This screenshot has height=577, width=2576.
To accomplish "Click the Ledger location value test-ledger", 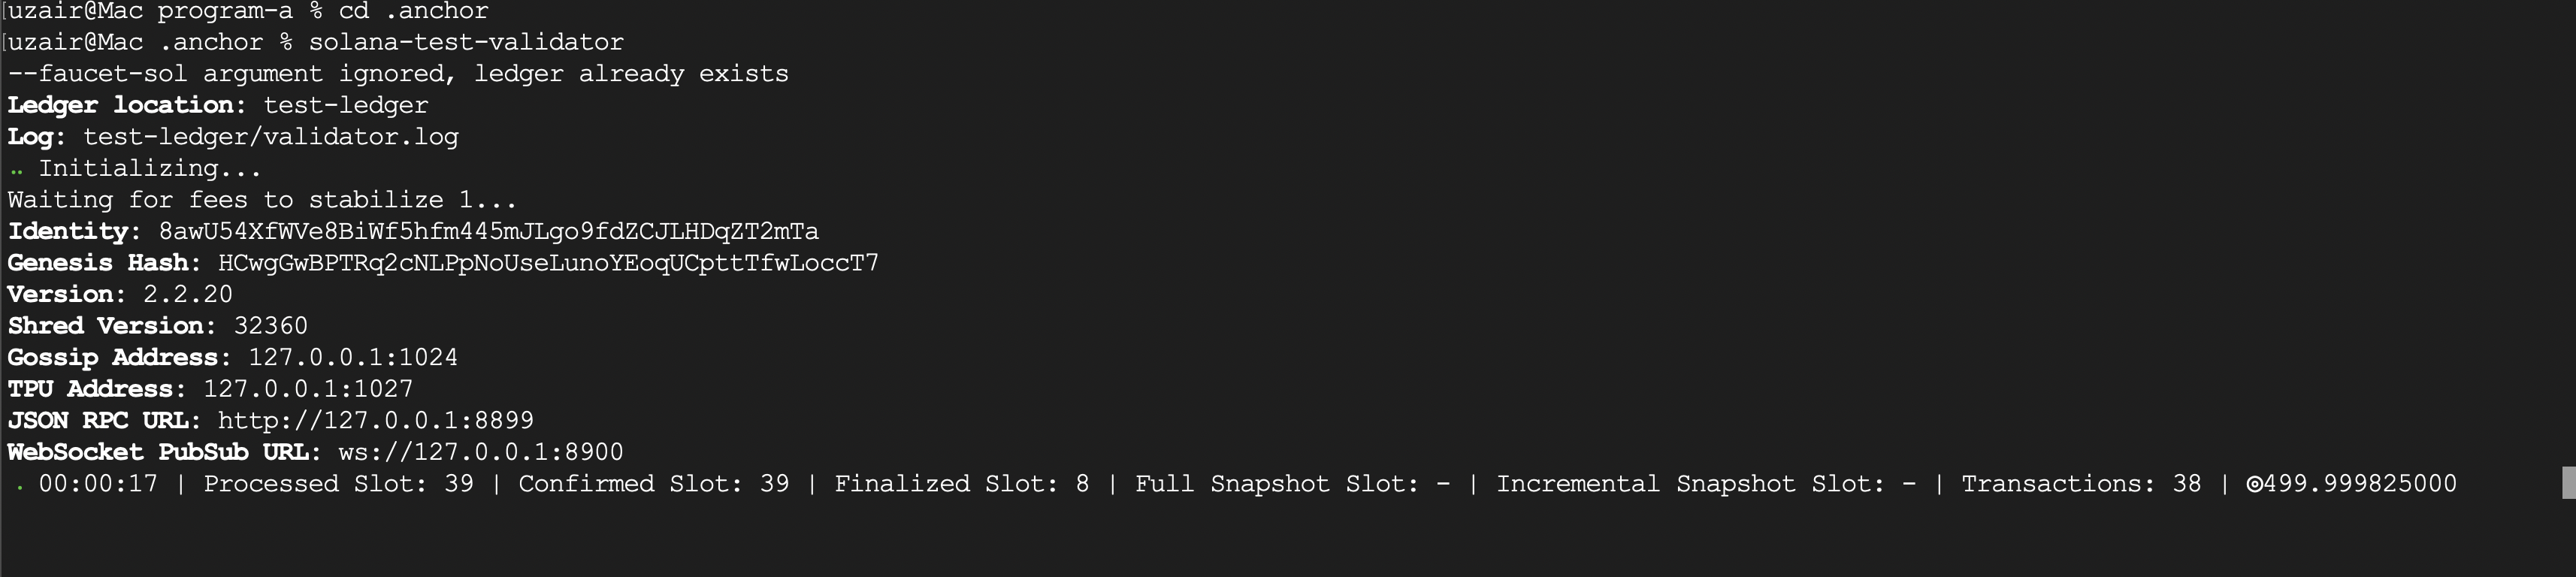I will (x=345, y=105).
